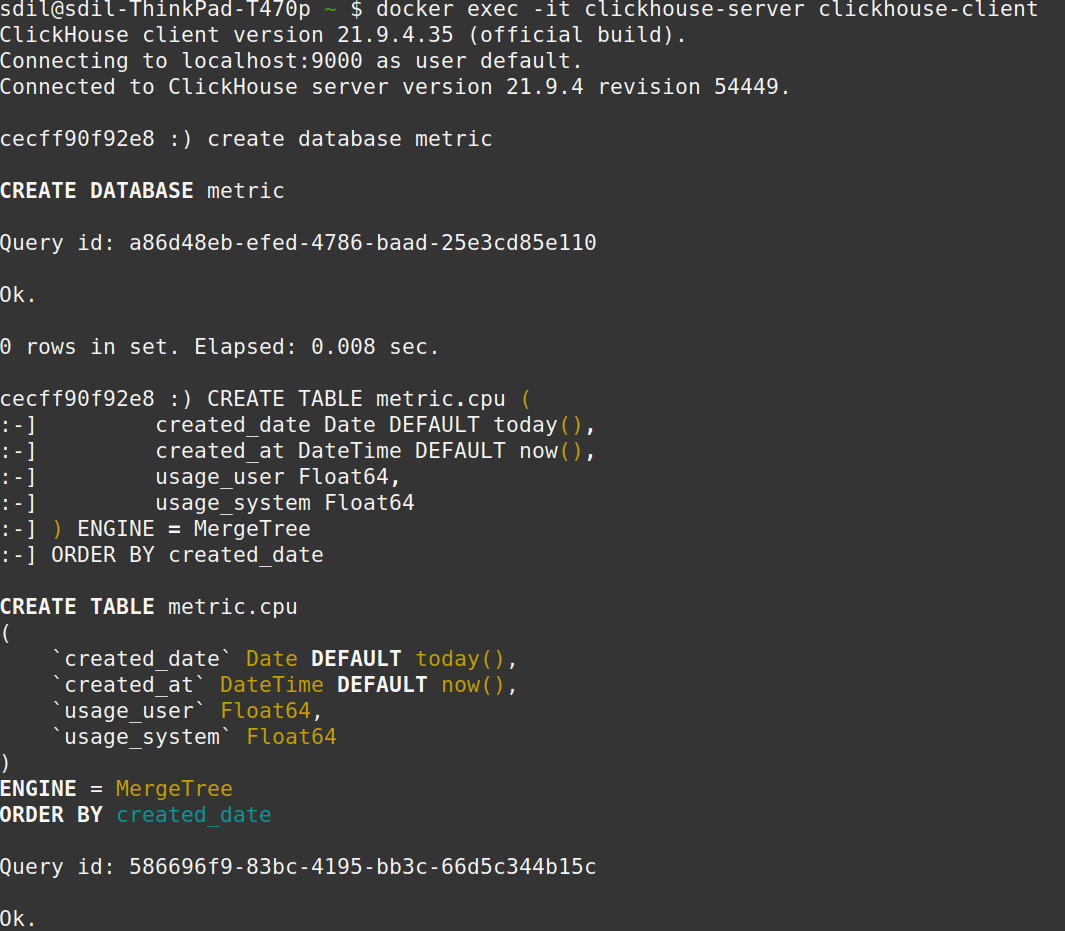Click the Elapsed: 0.008 sec text

pos(317,346)
